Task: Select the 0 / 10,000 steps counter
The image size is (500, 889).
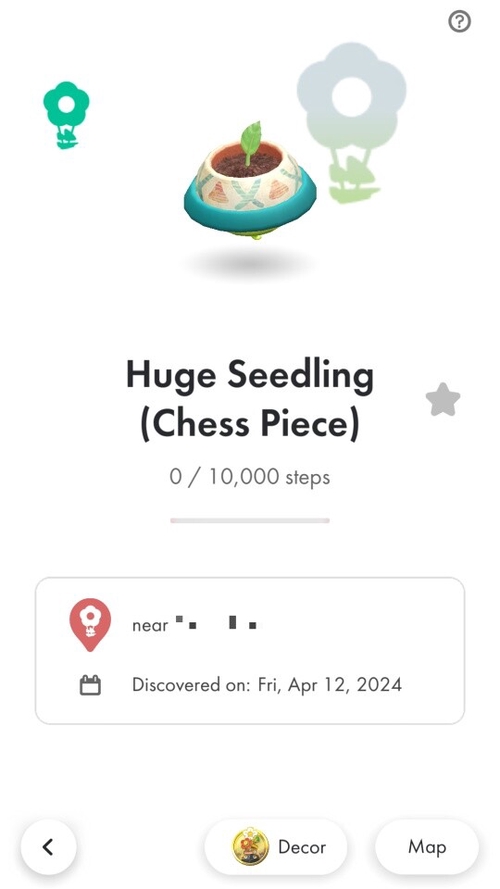Action: tap(249, 477)
